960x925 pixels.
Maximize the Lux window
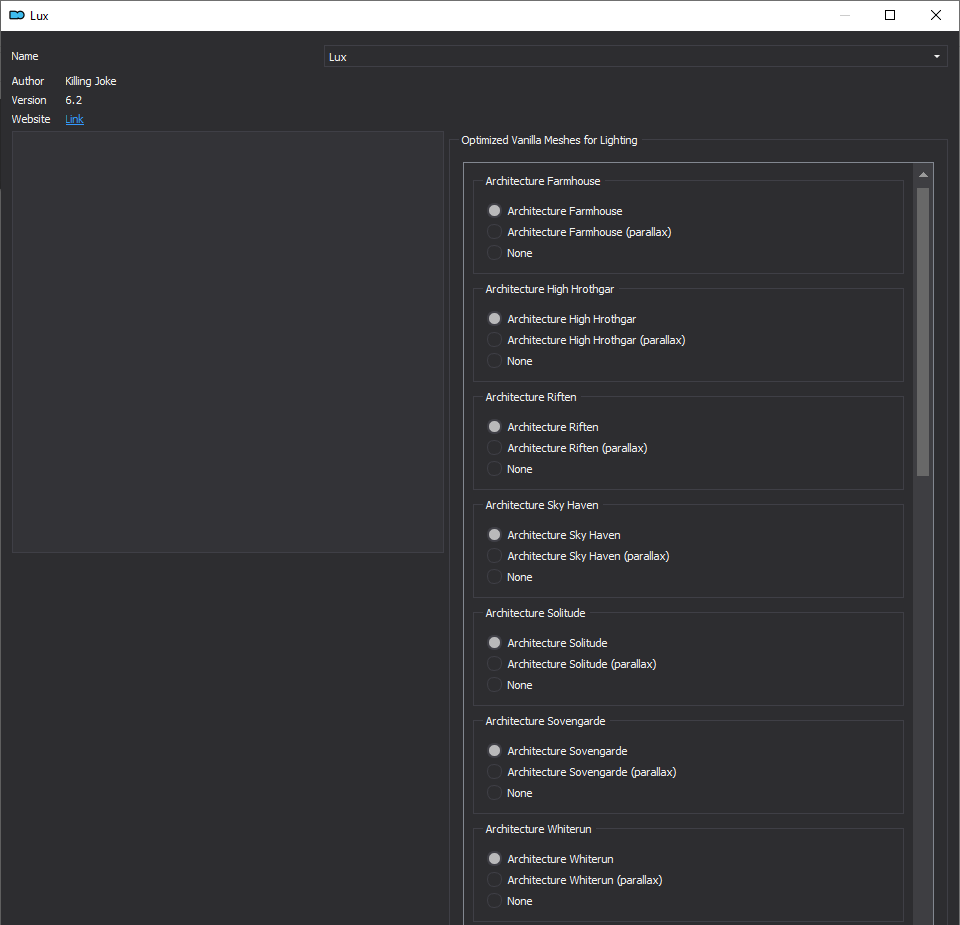click(x=890, y=15)
